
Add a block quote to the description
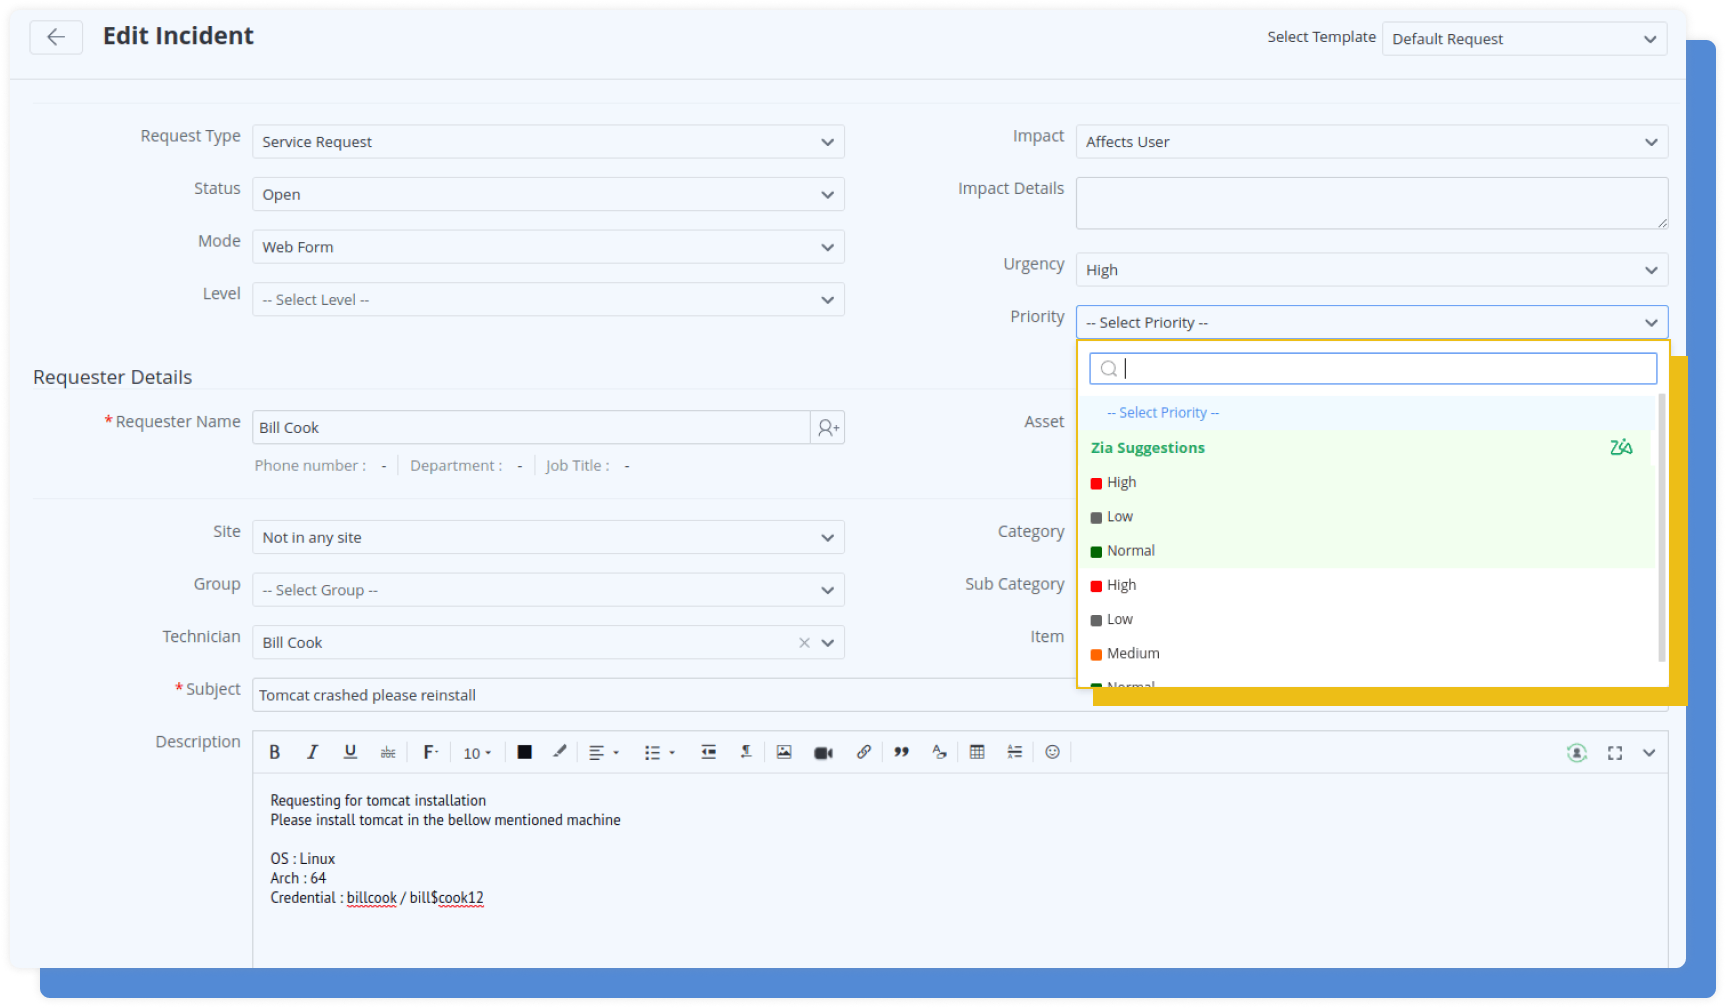tap(901, 752)
